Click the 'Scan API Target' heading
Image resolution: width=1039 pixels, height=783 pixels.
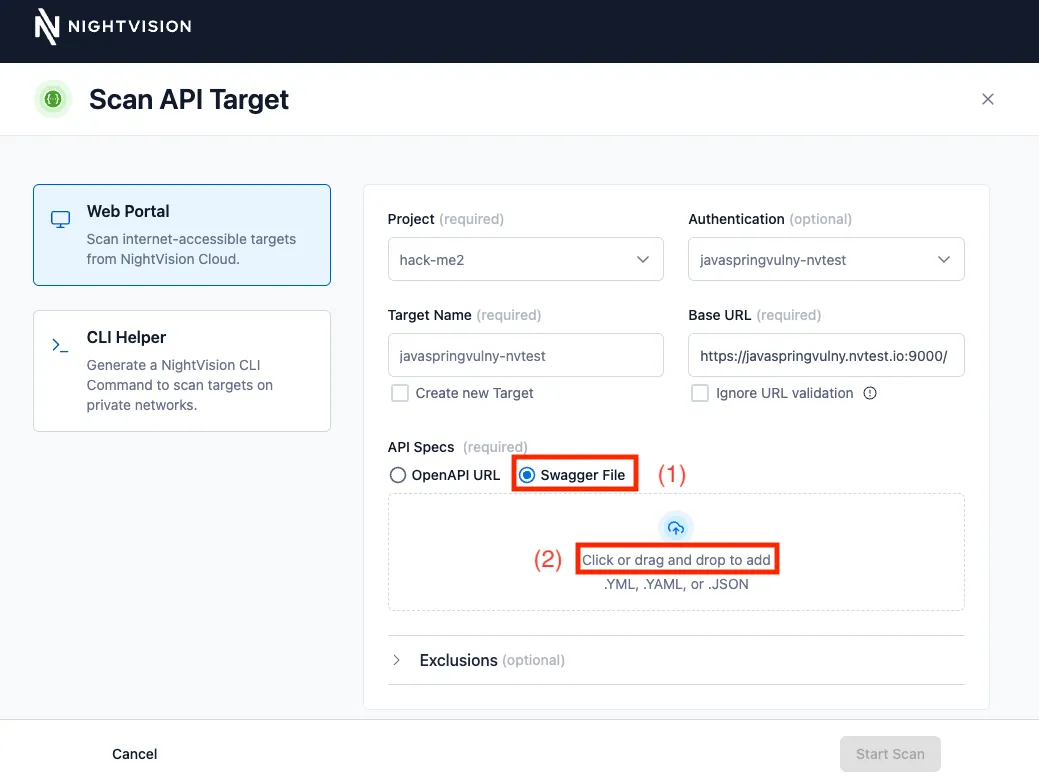click(189, 100)
